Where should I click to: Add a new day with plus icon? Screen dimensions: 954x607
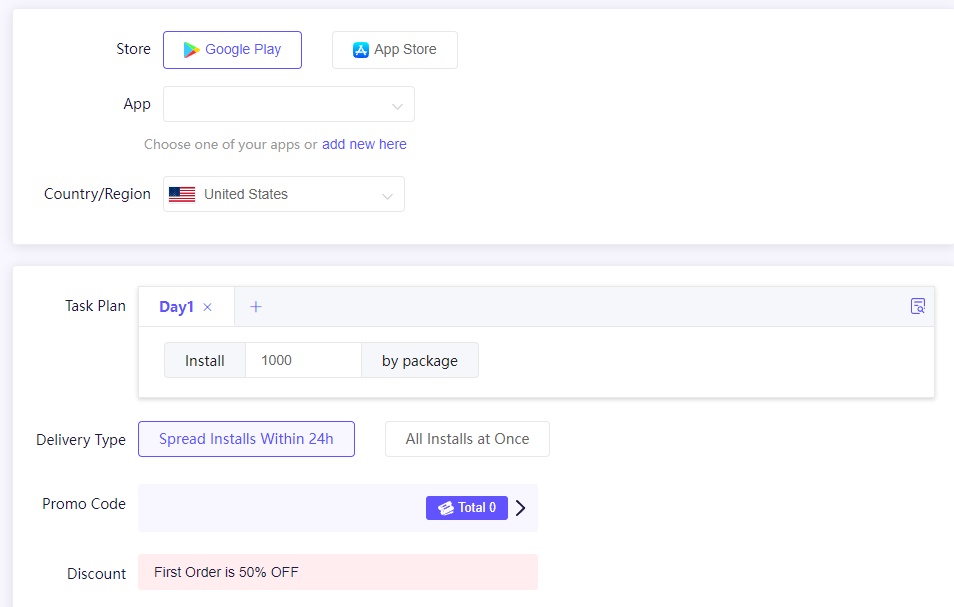pyautogui.click(x=256, y=307)
